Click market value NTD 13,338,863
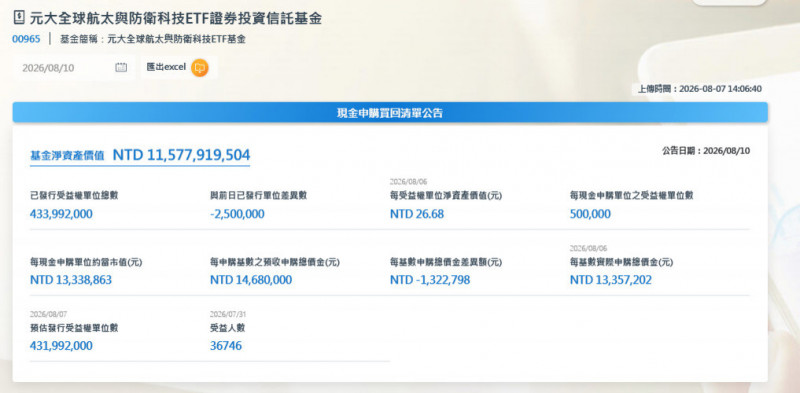 click(x=71, y=280)
